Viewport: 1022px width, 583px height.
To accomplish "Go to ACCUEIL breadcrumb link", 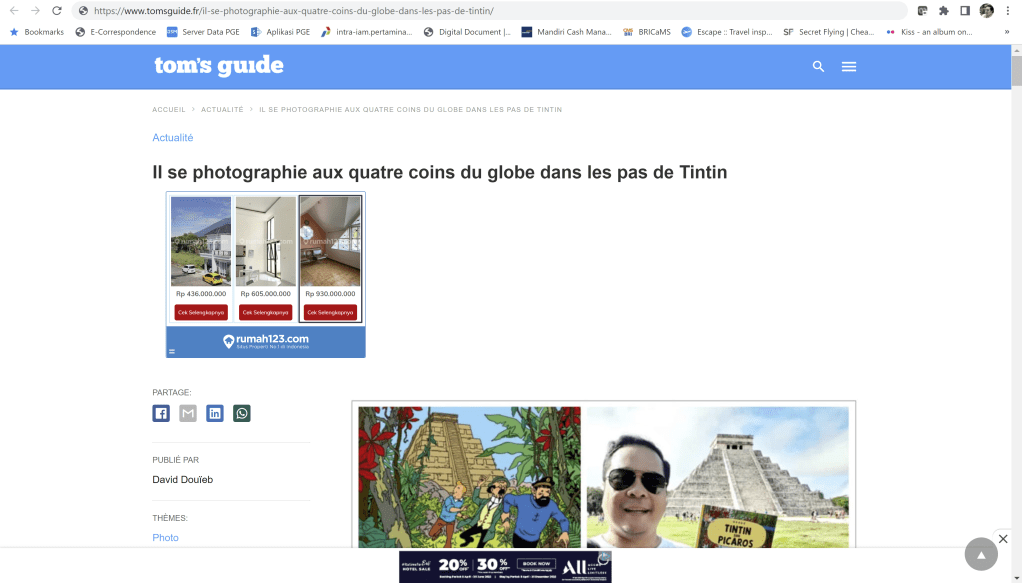I will coord(169,109).
